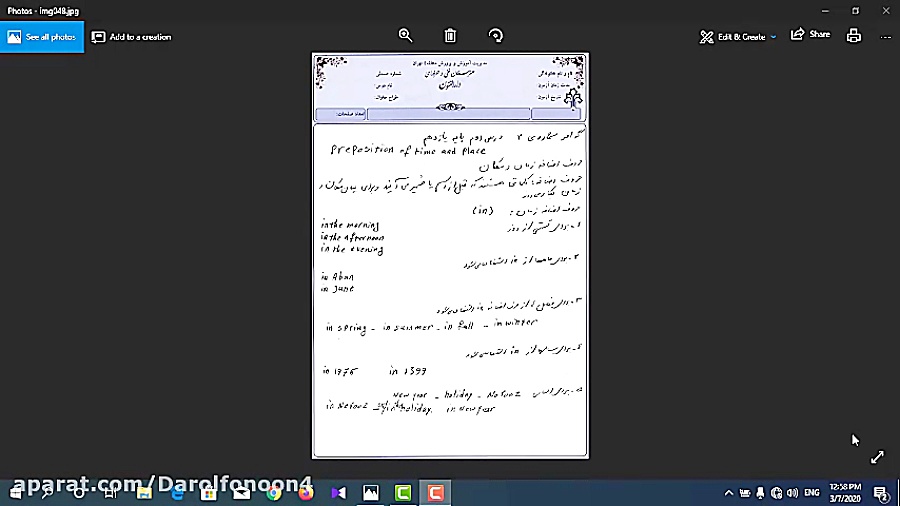900x506 pixels.
Task: Minimize the Photos window
Action: click(825, 10)
